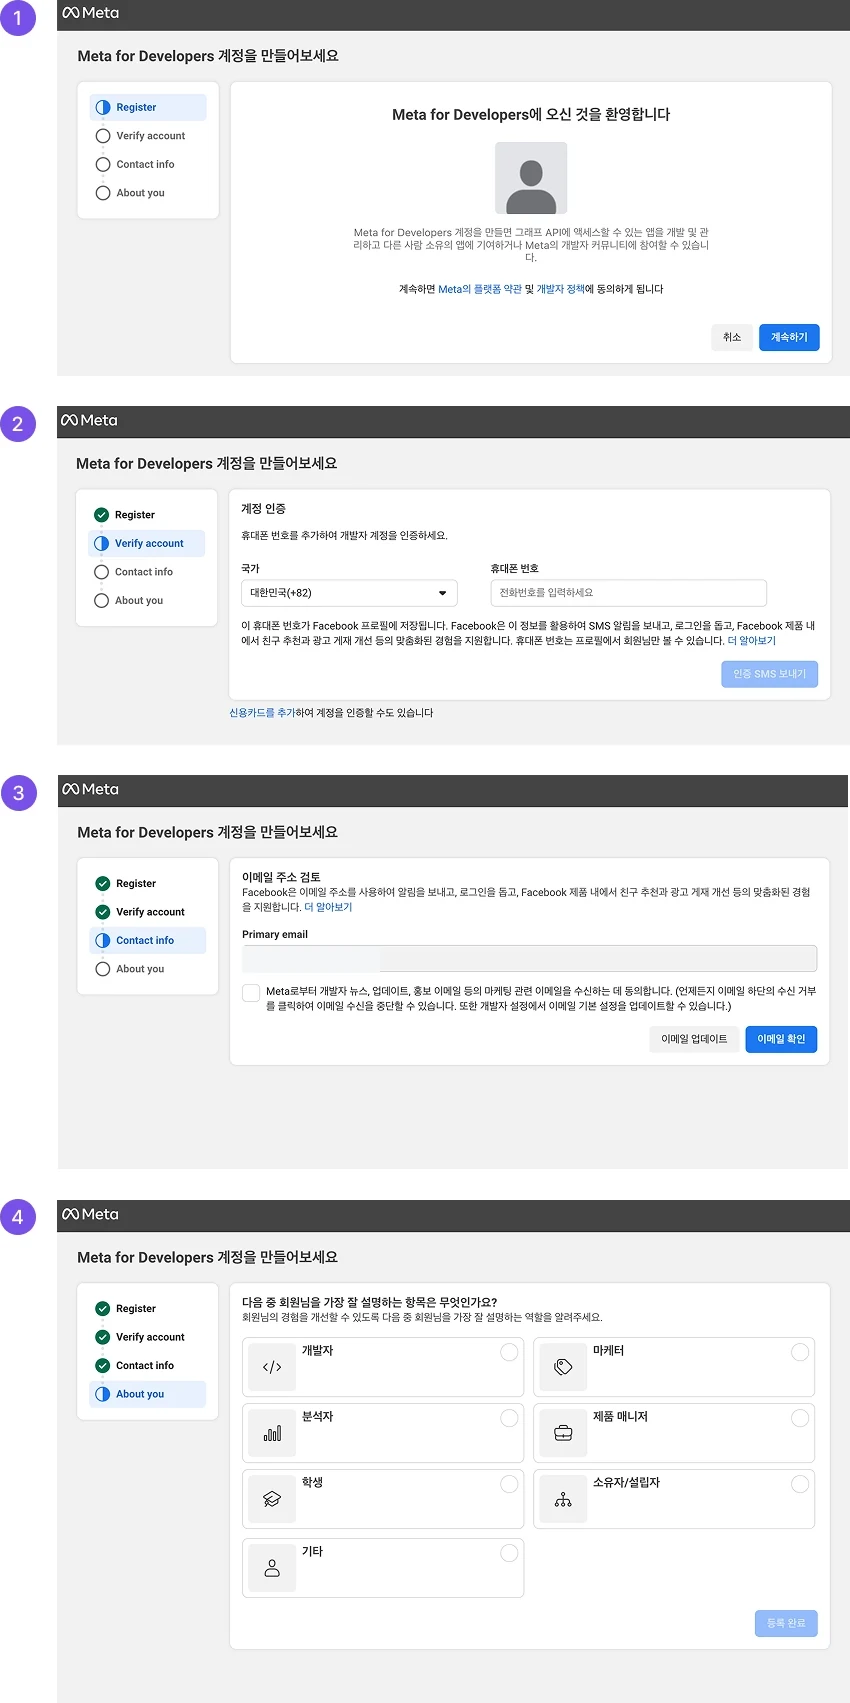Click the graduation cap icon on the 학생 card
The width and height of the screenshot is (850, 1703).
(x=272, y=1499)
